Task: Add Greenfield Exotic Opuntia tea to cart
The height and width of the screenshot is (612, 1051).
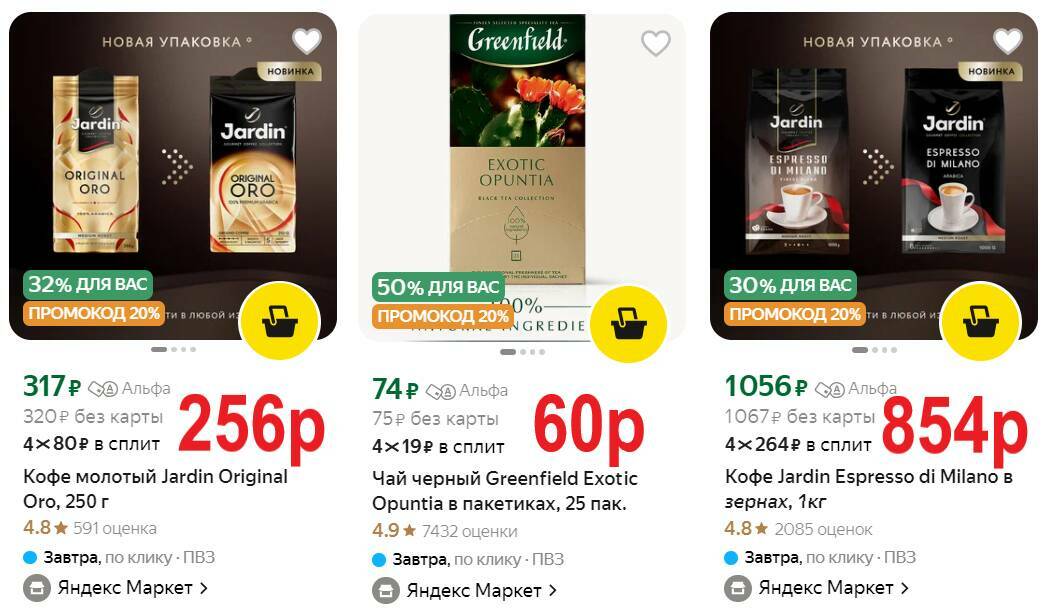Action: pos(628,324)
